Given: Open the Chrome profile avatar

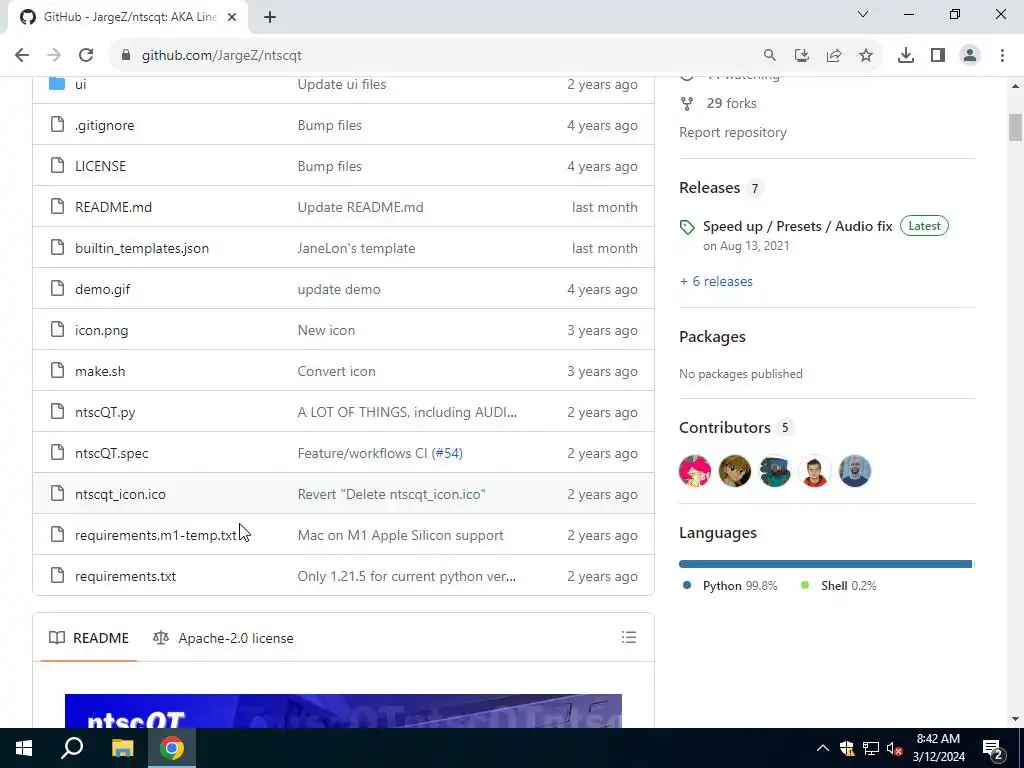Looking at the screenshot, I should pyautogui.click(x=970, y=56).
